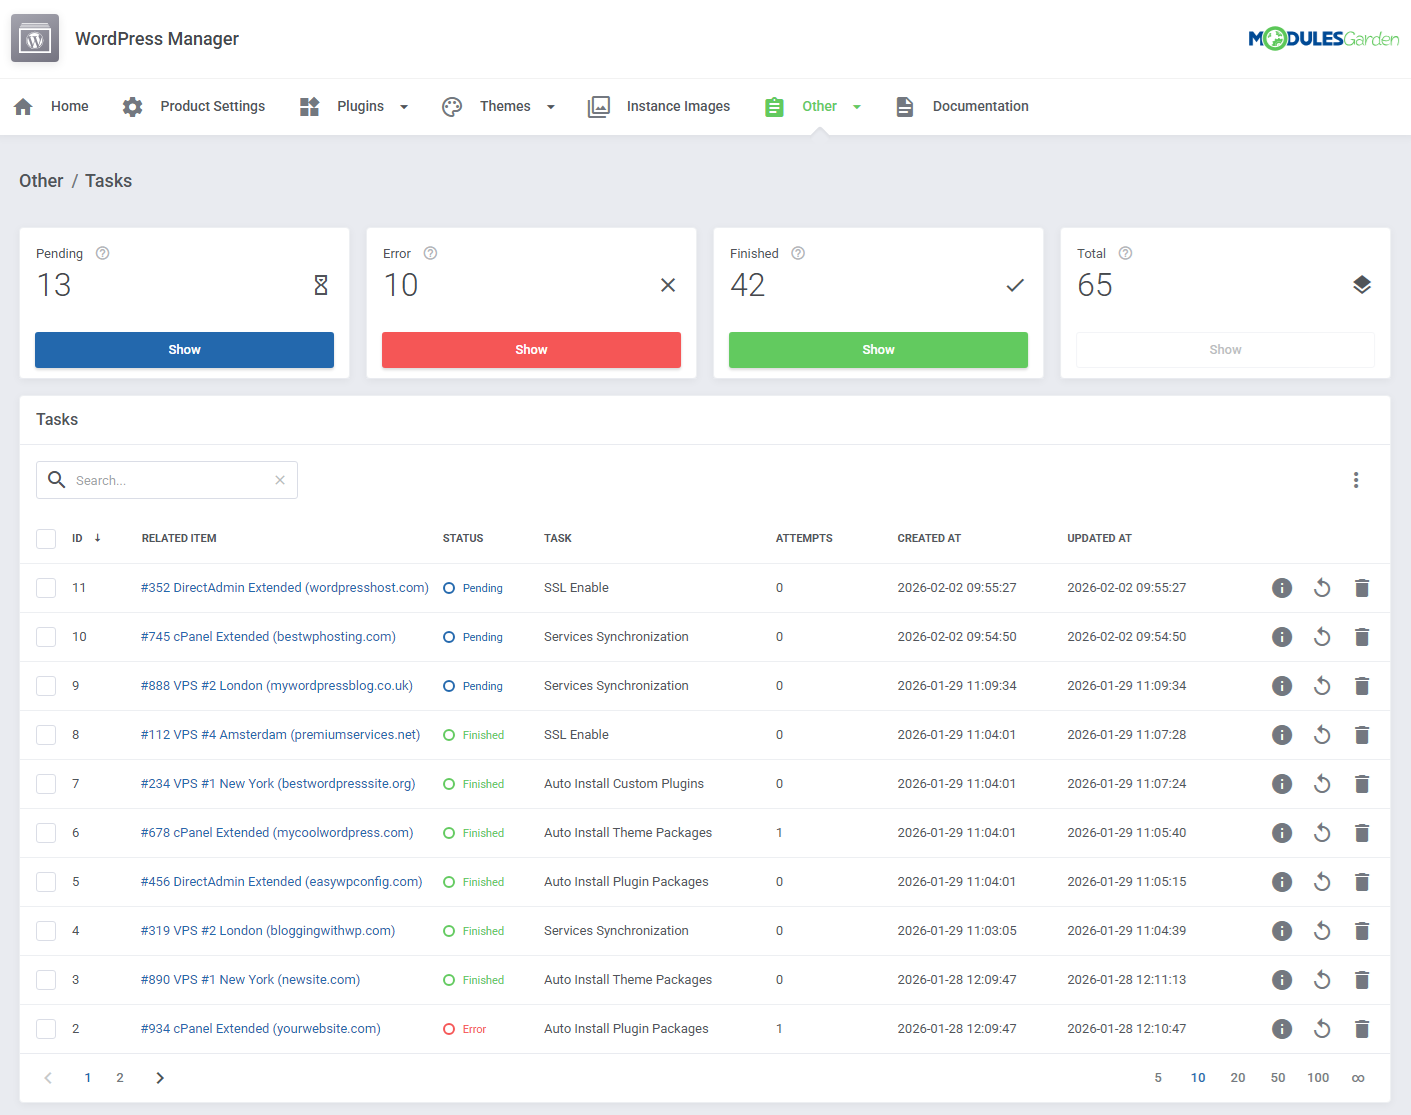Click the retry icon on task 2
Screen dimensions: 1411x1115
point(1322,1028)
